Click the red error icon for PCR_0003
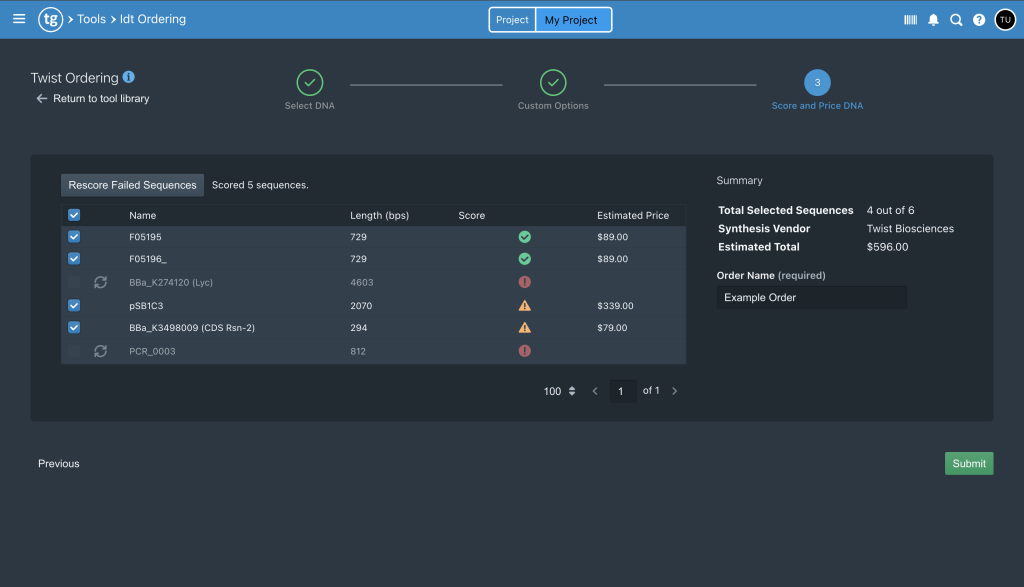Screen dimensions: 1024x587 click(524, 351)
